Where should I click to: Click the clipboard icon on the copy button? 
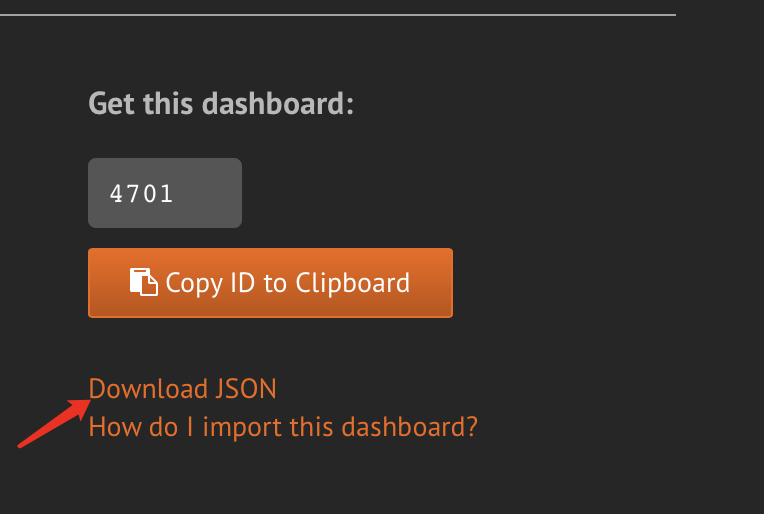tap(144, 283)
